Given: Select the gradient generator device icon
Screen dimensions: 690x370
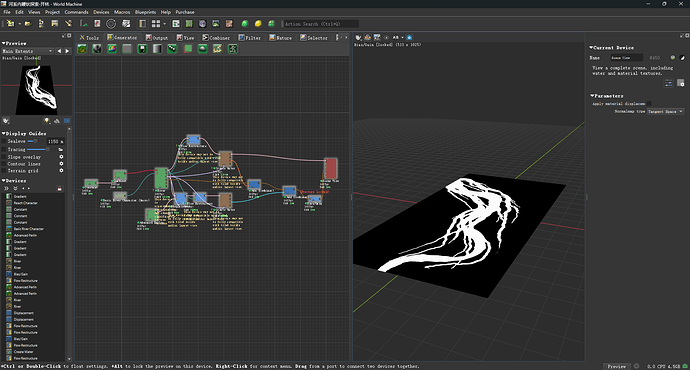Looking at the screenshot, I should pyautogui.click(x=157, y=49).
